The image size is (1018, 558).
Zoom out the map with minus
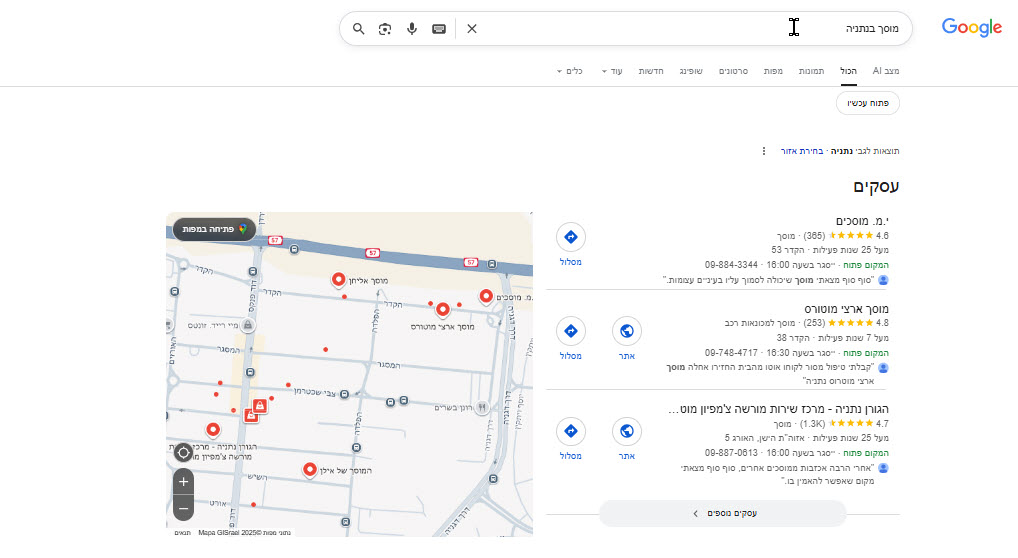pyautogui.click(x=183, y=508)
